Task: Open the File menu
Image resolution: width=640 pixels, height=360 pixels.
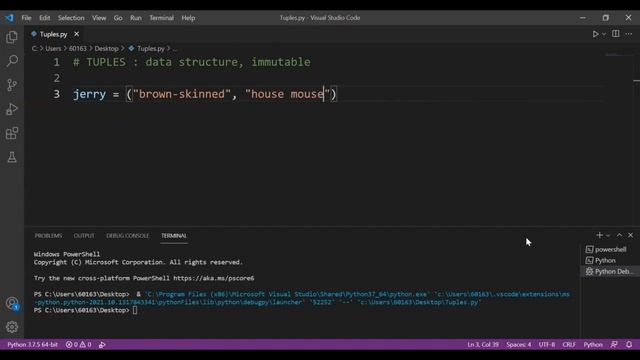Action: [27, 18]
